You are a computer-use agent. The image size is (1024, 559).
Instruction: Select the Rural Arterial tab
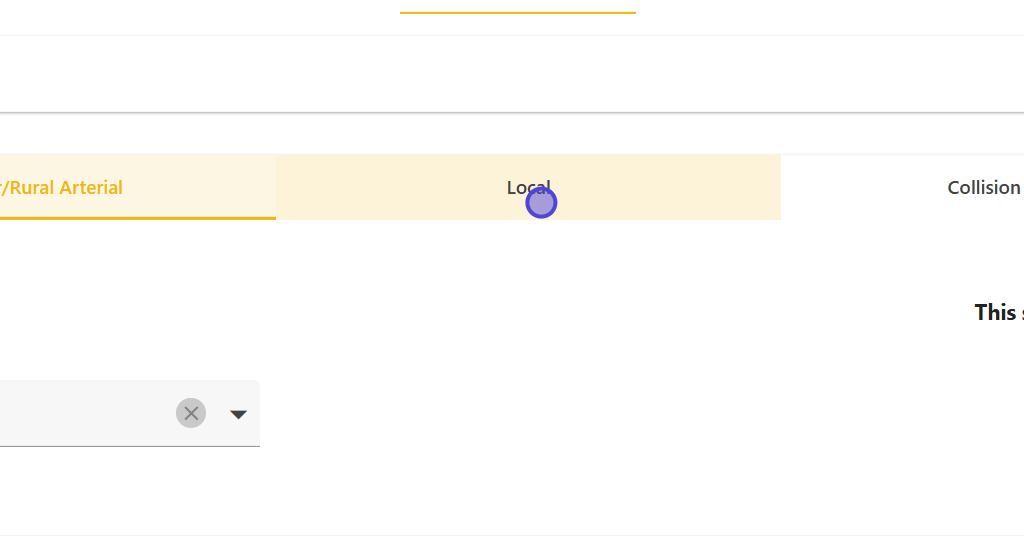[137, 188]
